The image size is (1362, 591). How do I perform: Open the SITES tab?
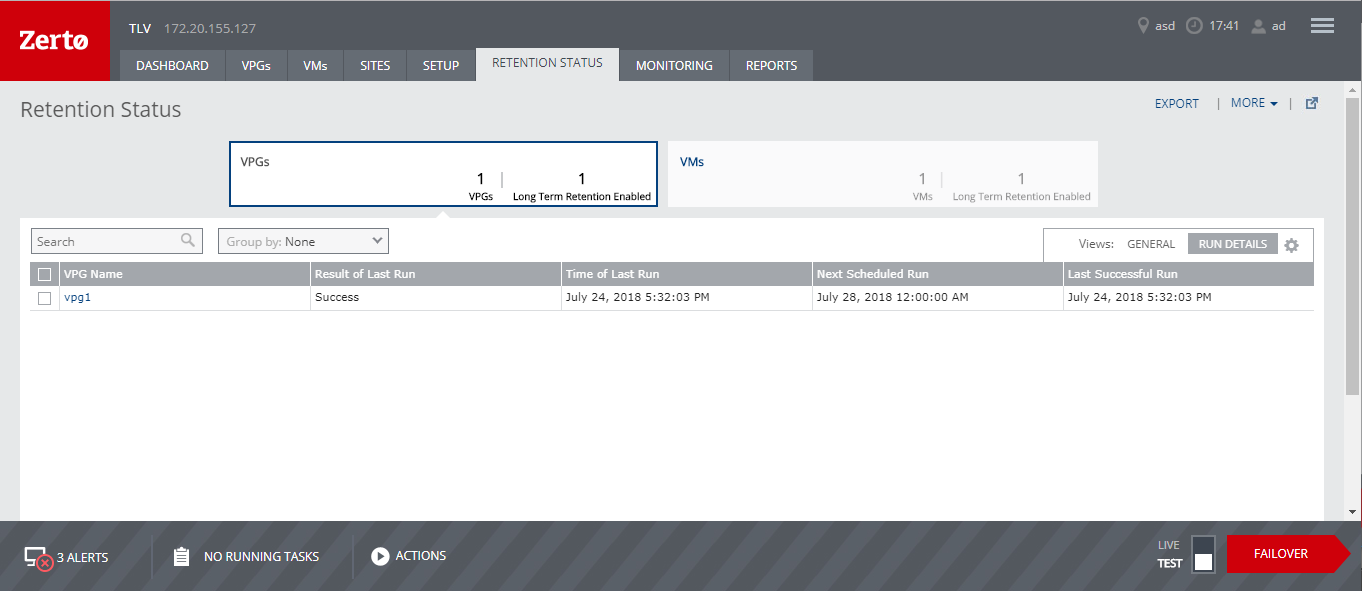click(x=375, y=65)
